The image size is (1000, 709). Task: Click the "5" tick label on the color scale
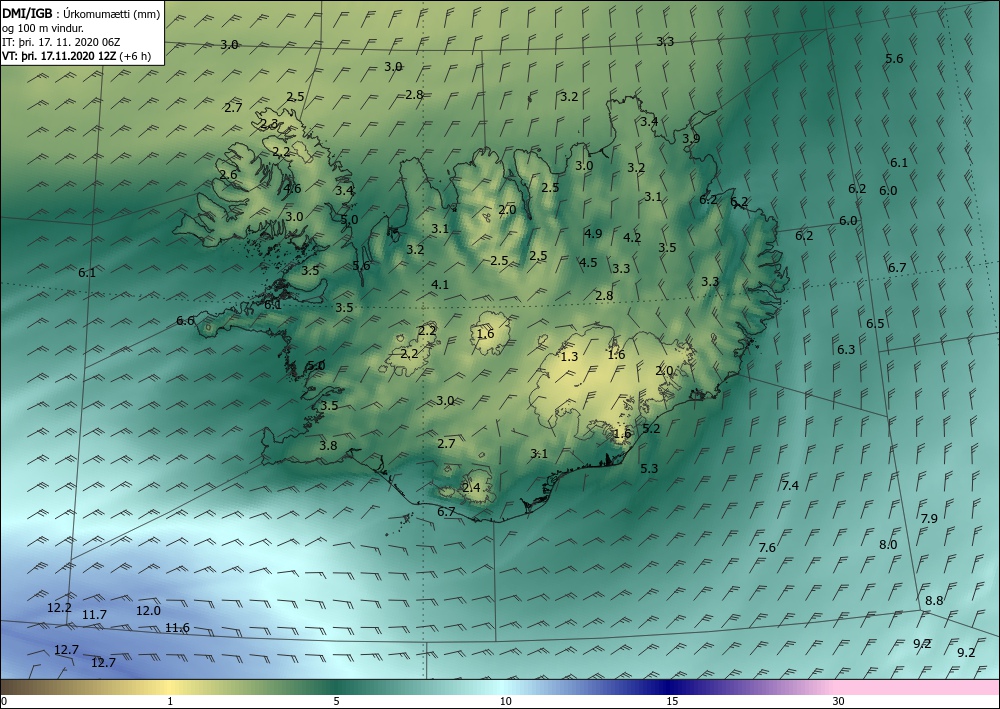point(336,701)
